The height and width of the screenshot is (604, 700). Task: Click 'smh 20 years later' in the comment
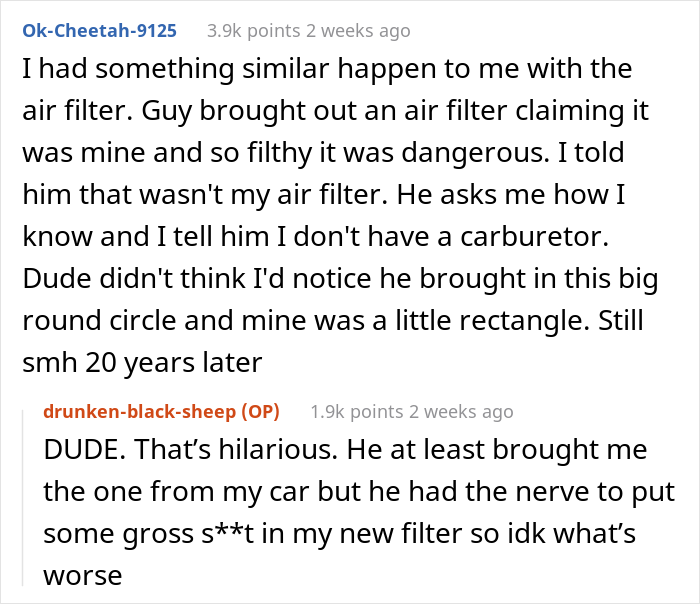tap(142, 362)
